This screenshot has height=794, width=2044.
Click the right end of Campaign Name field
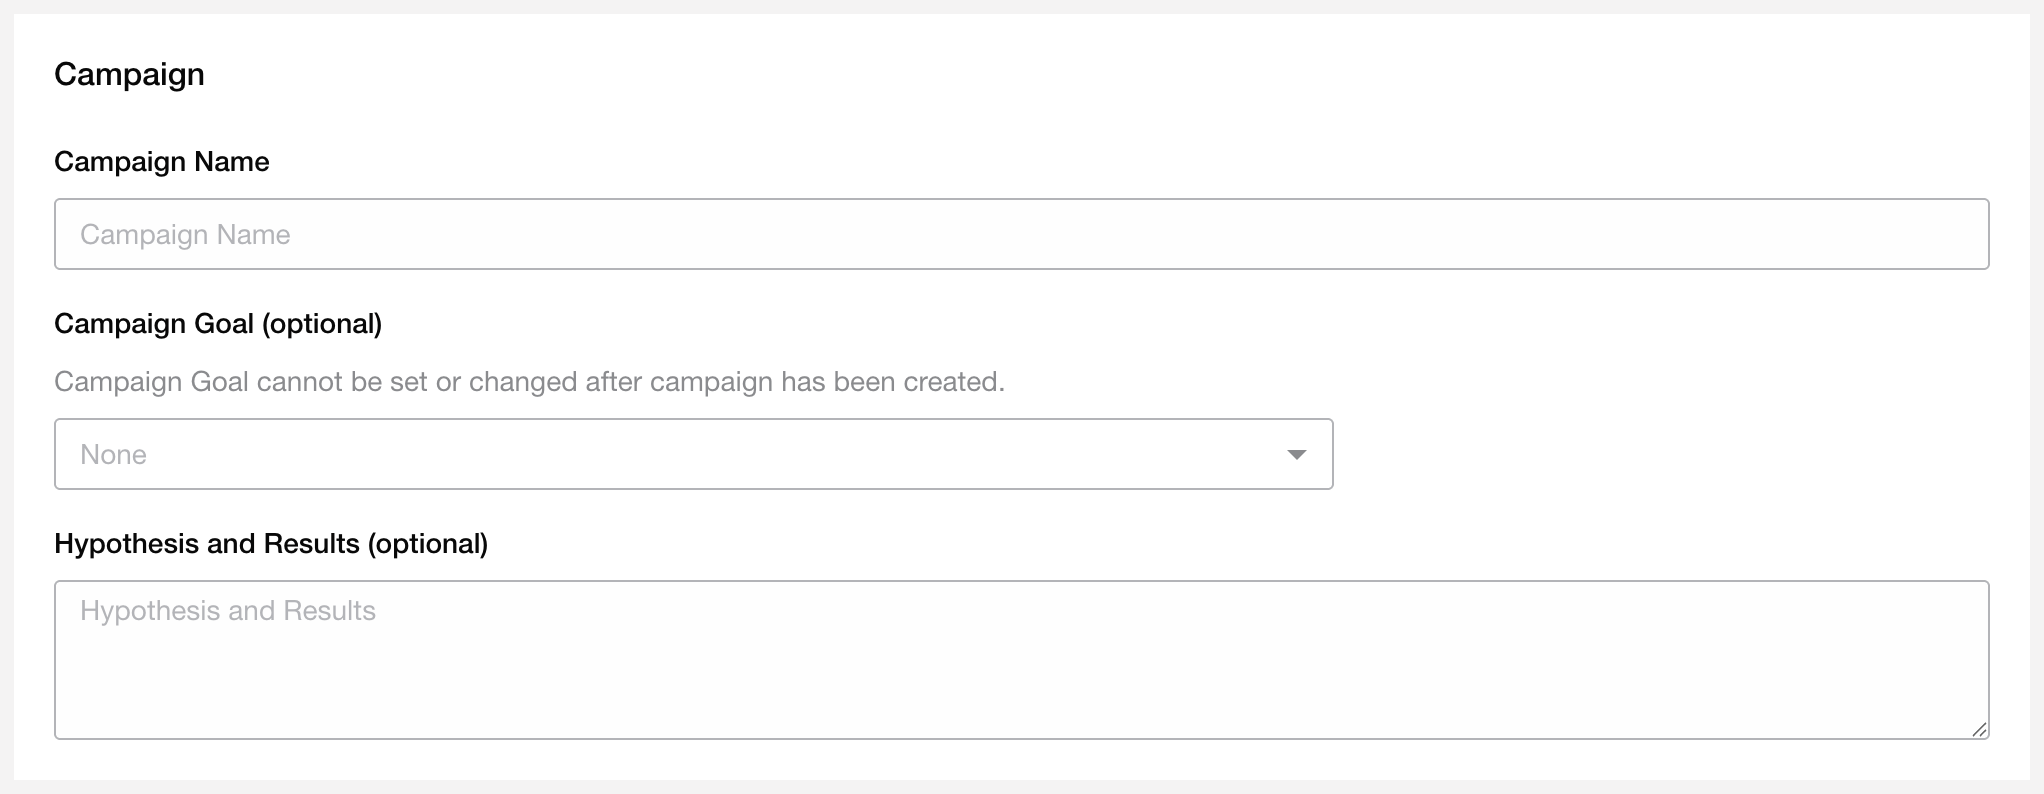(1940, 234)
